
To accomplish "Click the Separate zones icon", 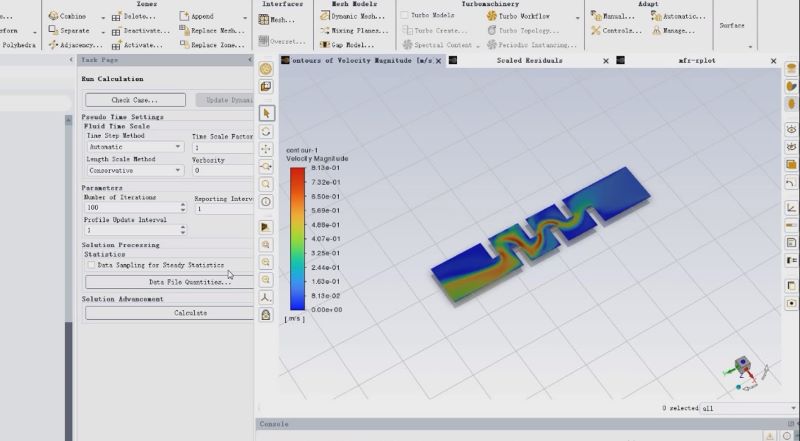I will (x=53, y=30).
